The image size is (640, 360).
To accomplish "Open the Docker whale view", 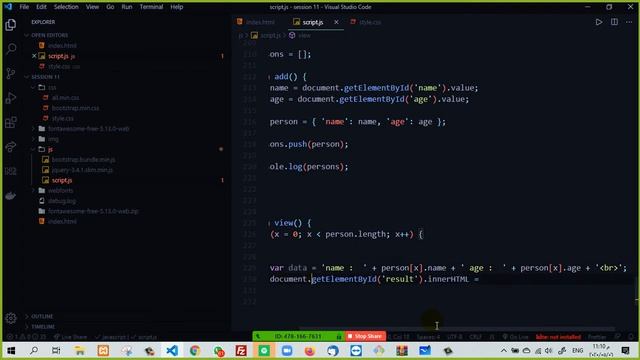I will point(11,196).
